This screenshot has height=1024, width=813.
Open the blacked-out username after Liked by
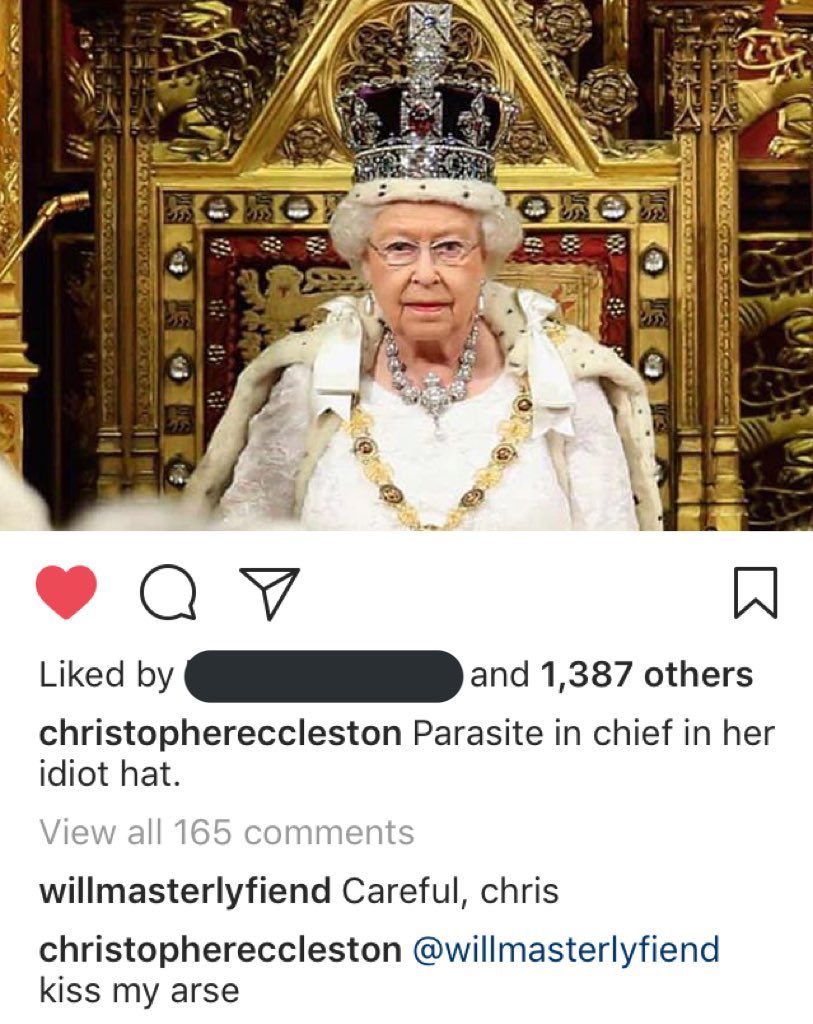[x=324, y=676]
